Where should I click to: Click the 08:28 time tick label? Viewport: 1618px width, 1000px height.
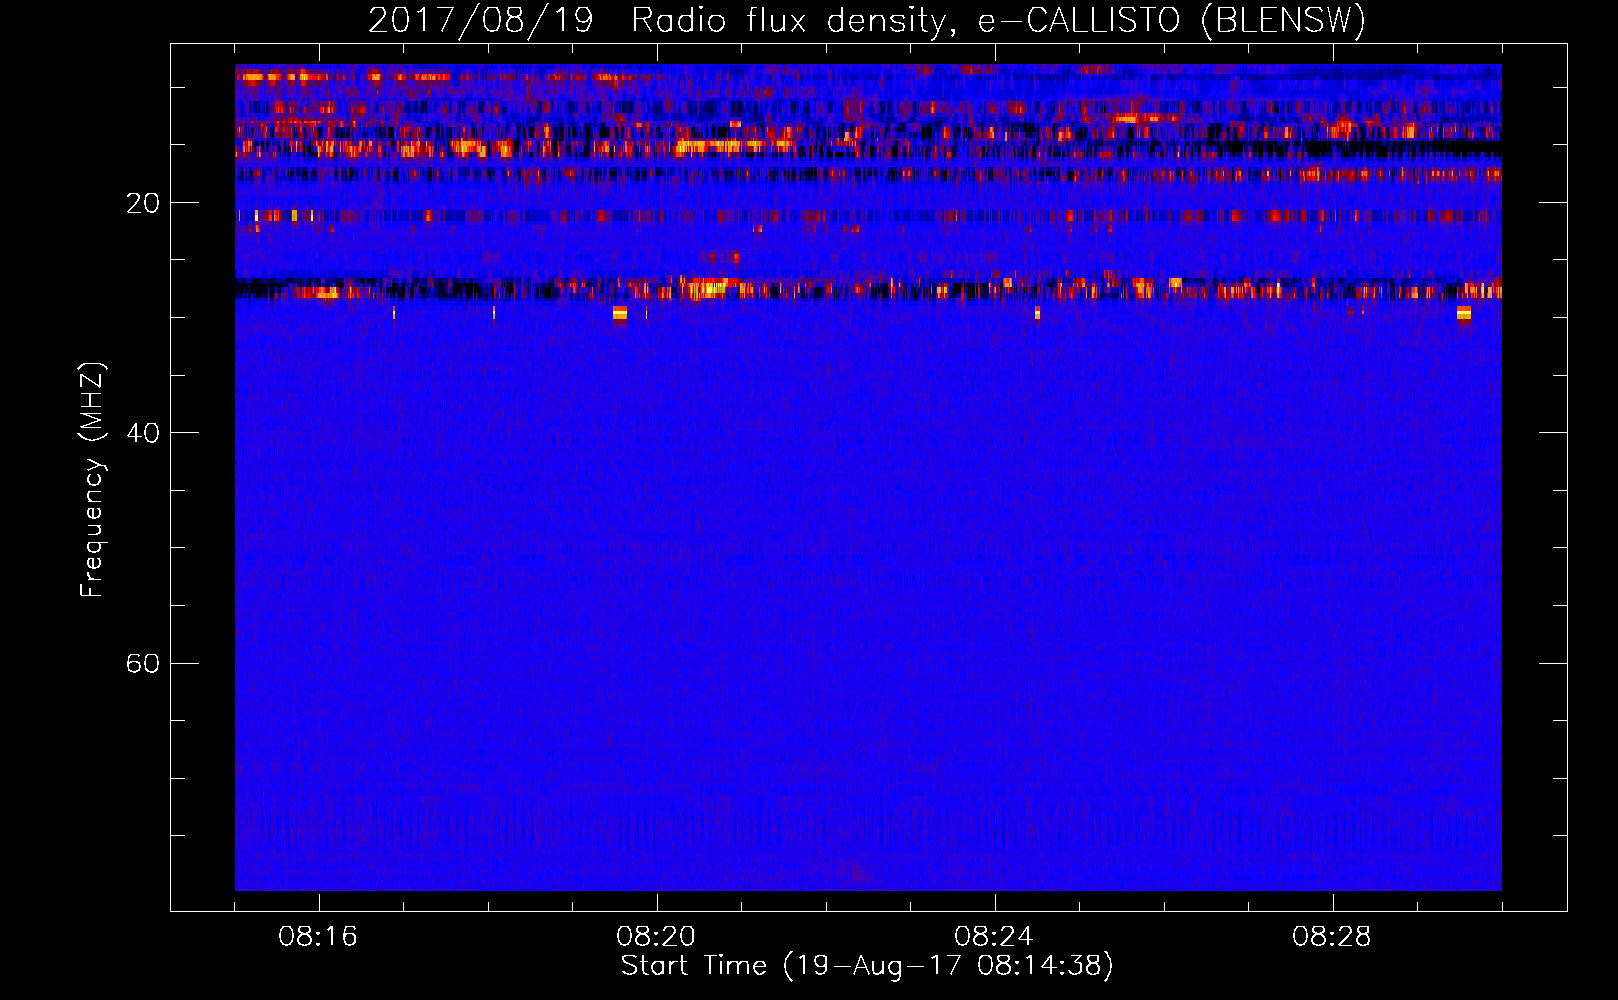[x=1332, y=937]
